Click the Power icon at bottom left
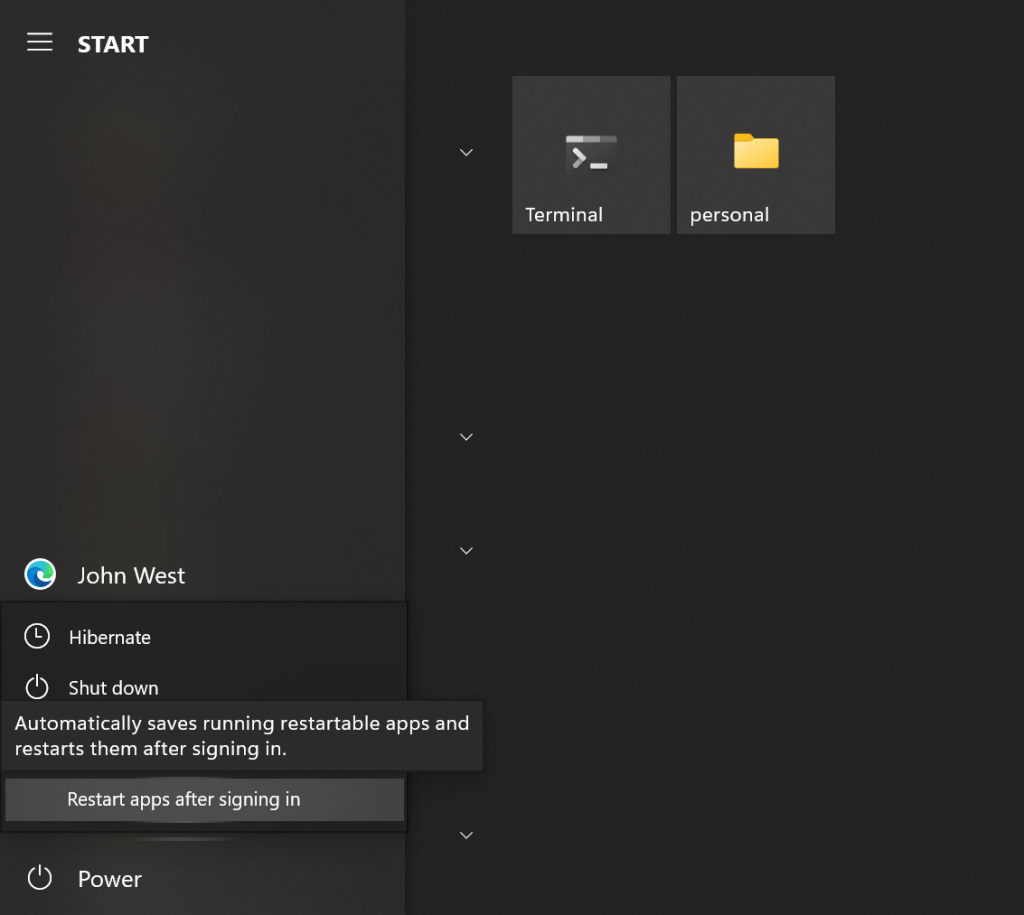The width and height of the screenshot is (1024, 915). coord(39,878)
